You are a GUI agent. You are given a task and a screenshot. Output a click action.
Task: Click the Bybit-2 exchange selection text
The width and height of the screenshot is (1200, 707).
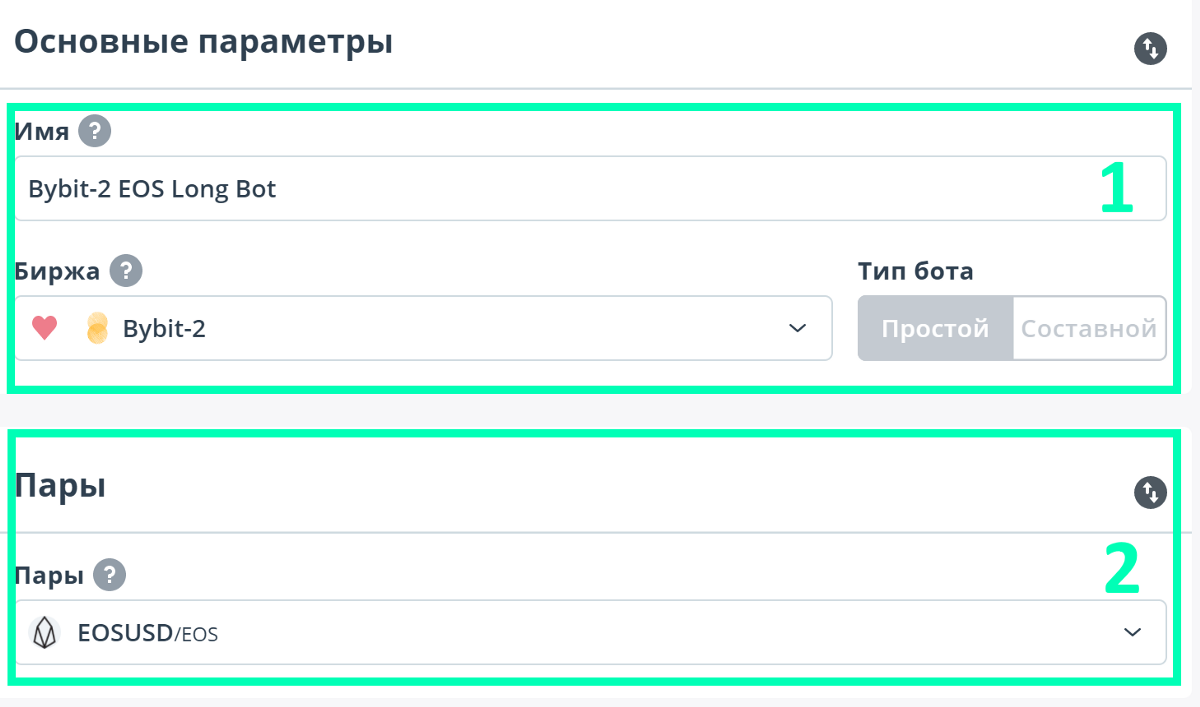(x=164, y=328)
